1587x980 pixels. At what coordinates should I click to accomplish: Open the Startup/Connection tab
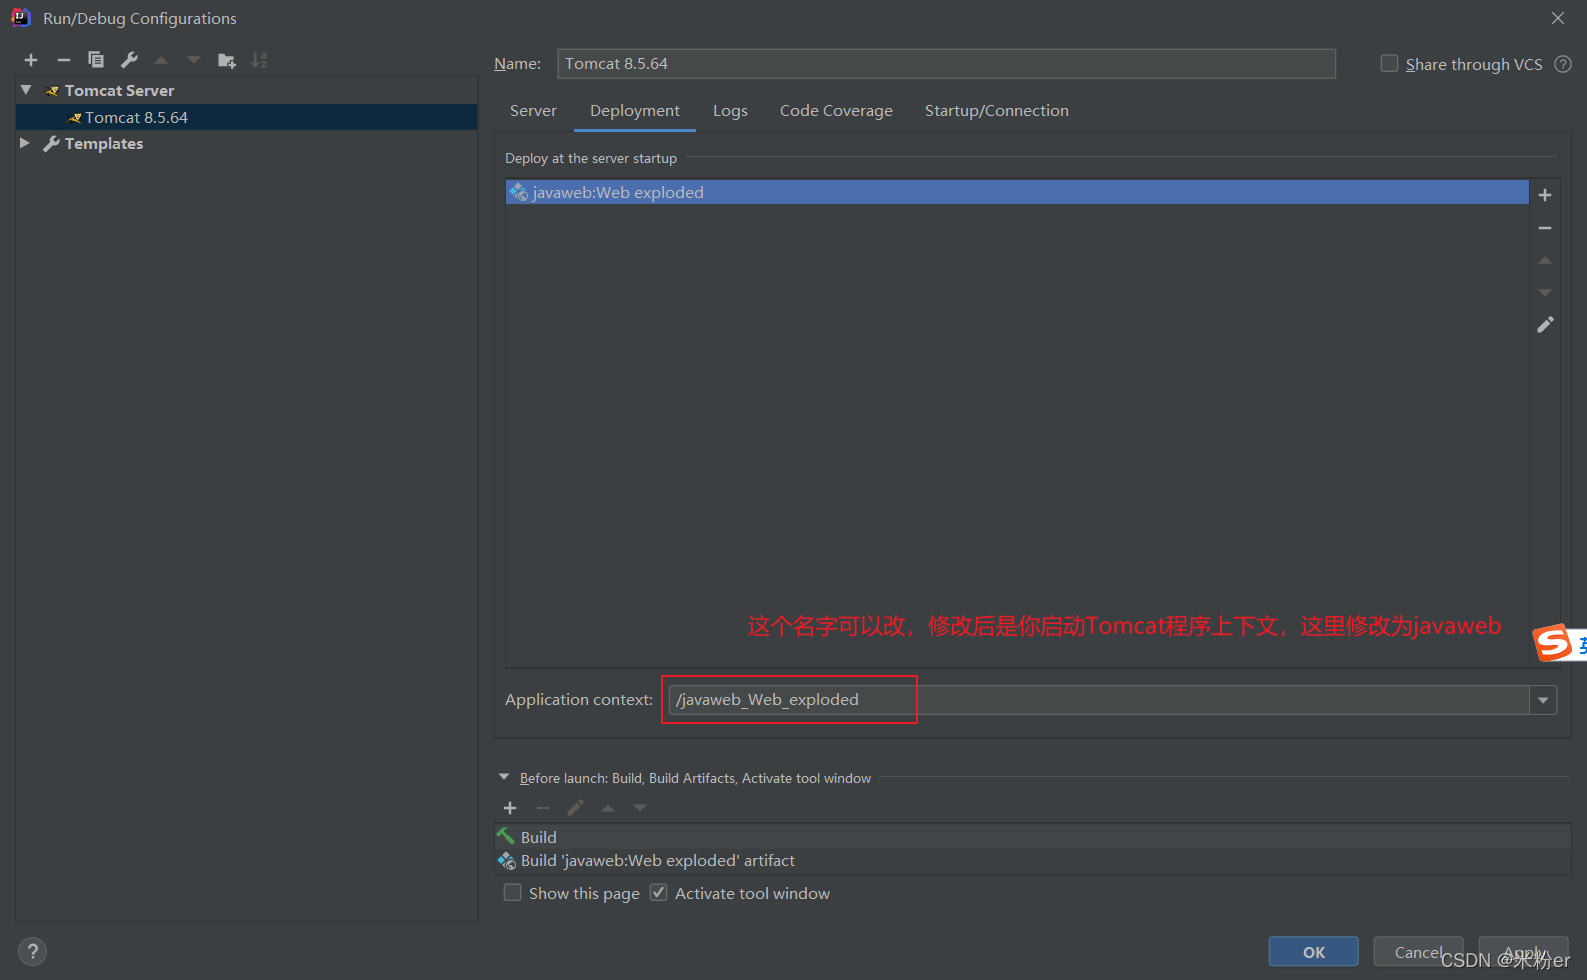point(997,111)
